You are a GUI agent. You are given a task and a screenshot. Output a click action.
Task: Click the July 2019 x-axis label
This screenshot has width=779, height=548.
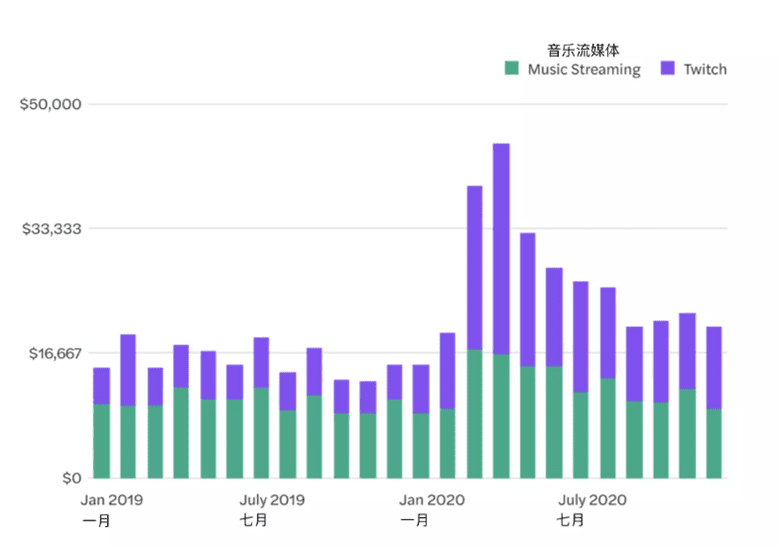click(x=272, y=499)
